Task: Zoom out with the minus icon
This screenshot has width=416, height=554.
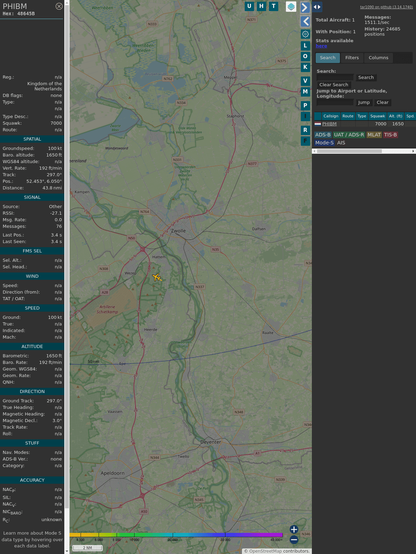Action: 294,540
